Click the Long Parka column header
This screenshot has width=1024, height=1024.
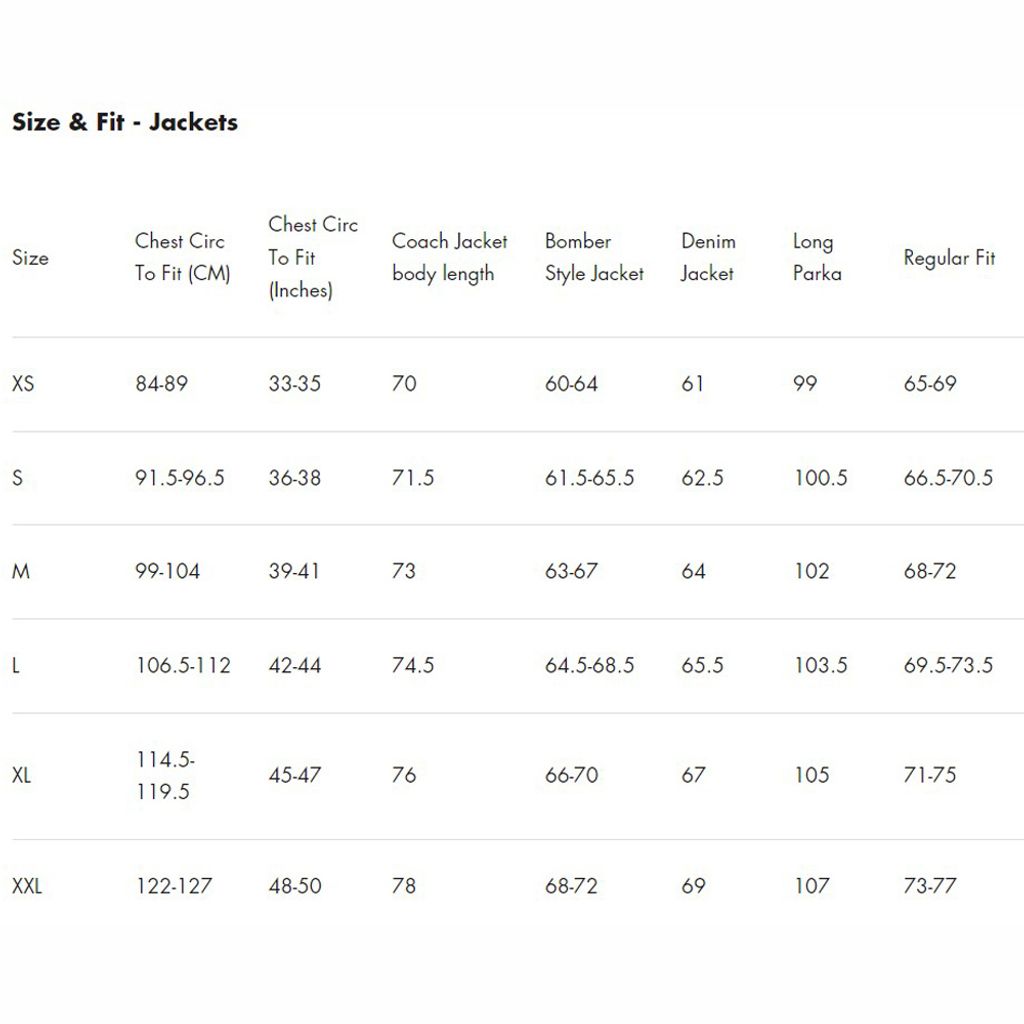(817, 257)
